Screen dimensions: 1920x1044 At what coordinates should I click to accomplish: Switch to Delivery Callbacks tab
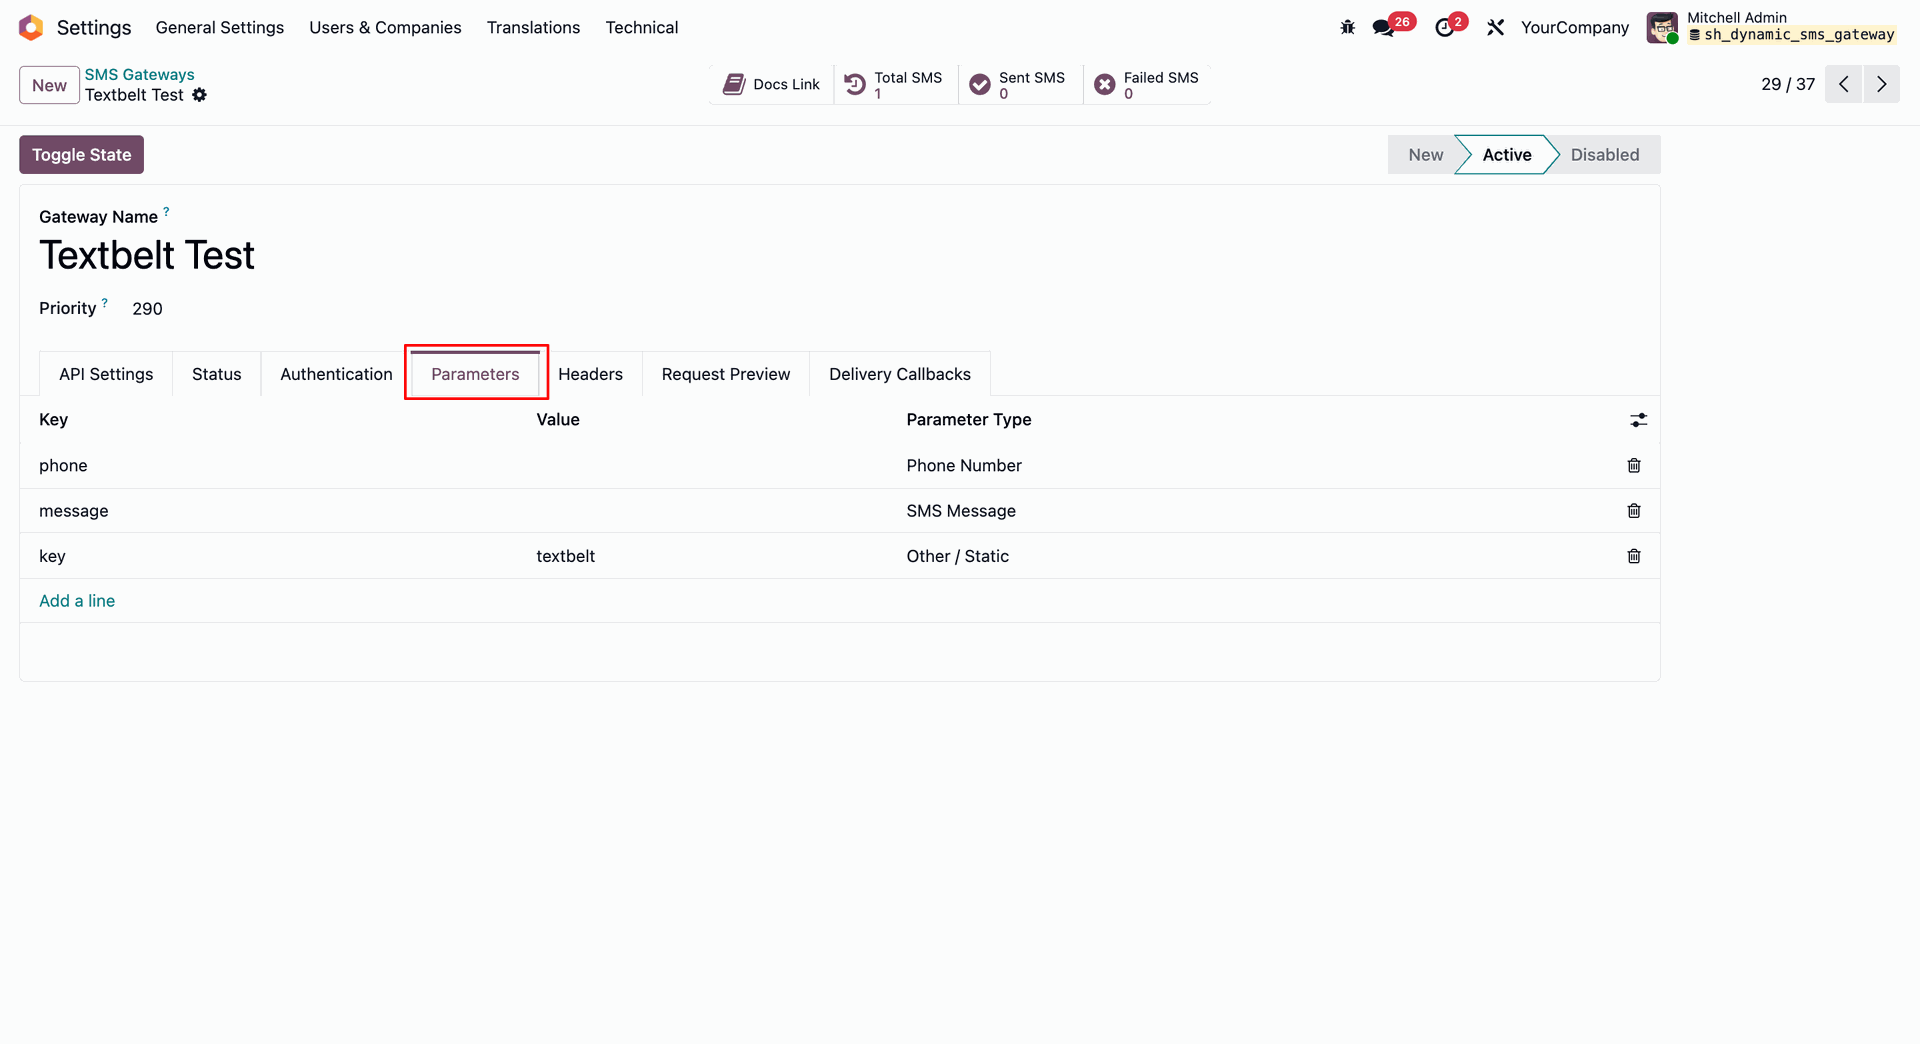899,374
